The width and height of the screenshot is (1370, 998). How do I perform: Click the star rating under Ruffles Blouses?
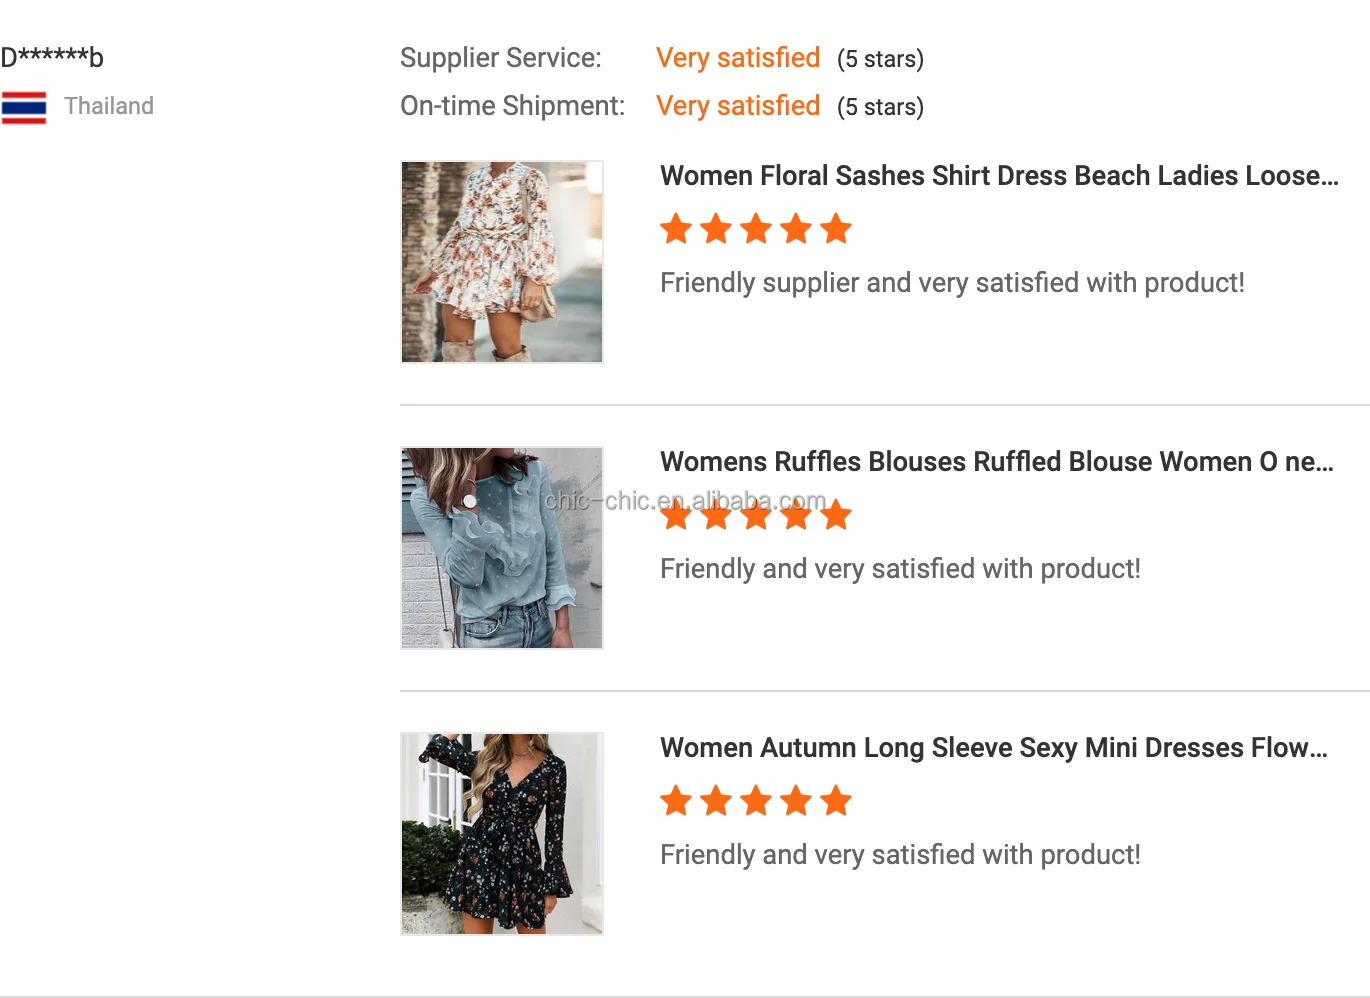point(756,518)
